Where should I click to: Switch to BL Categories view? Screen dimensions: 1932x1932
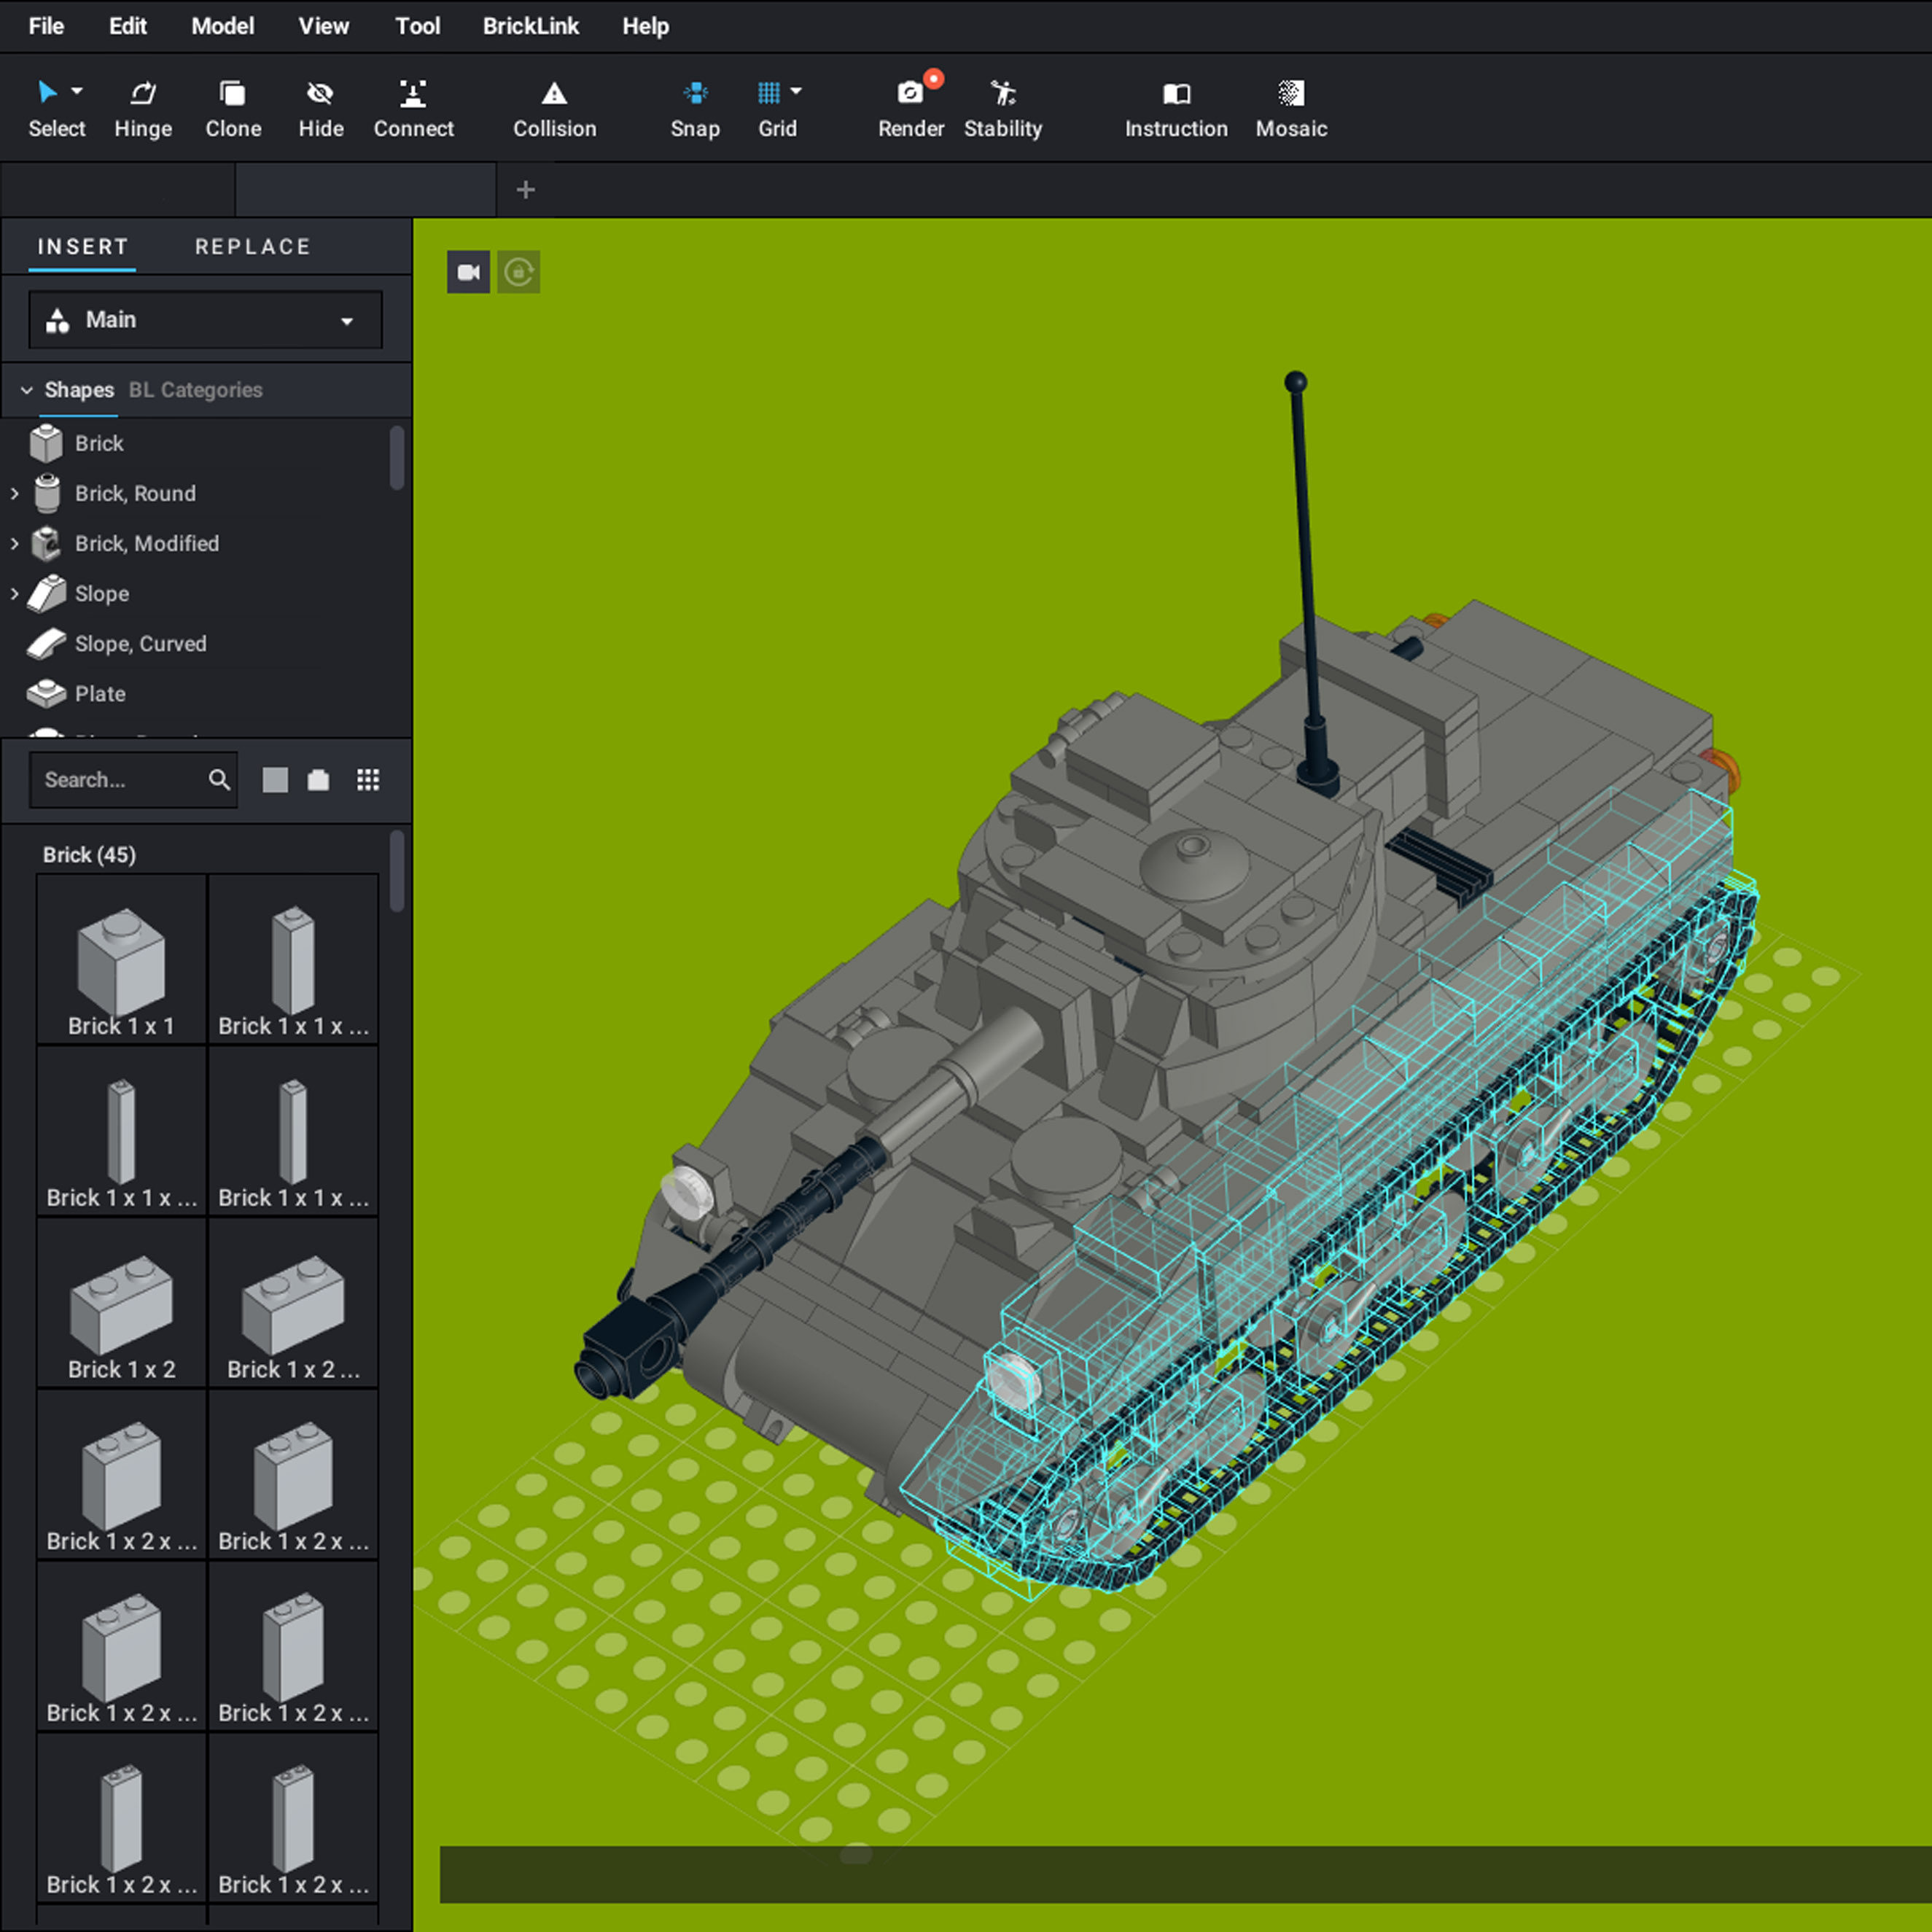tap(195, 390)
